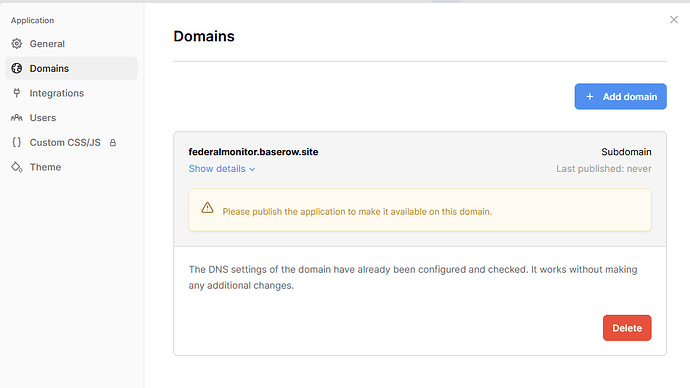Select the Domains menu item

[71, 68]
